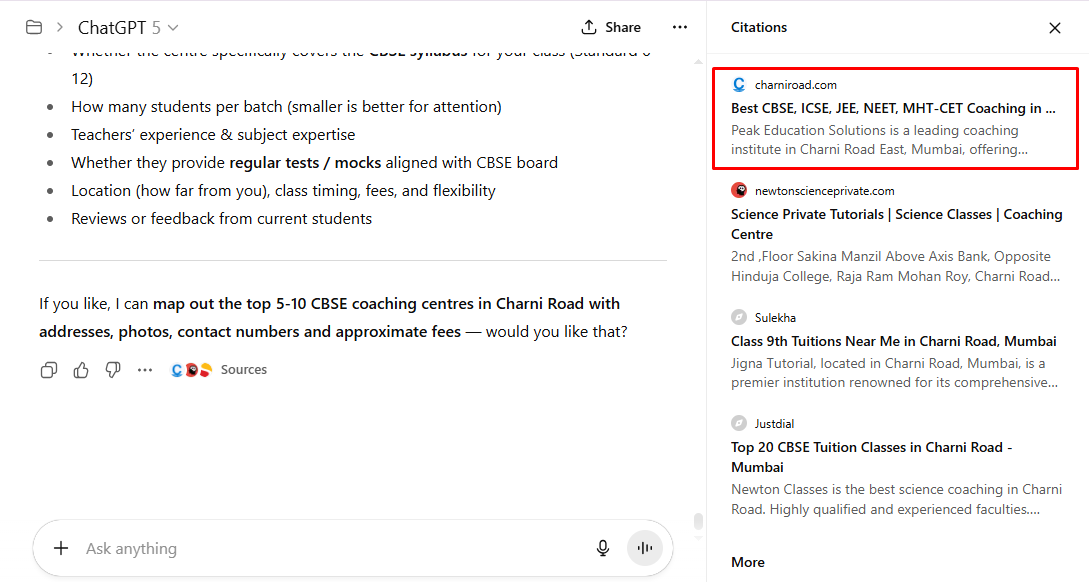Copy the response to clipboard

click(x=48, y=370)
